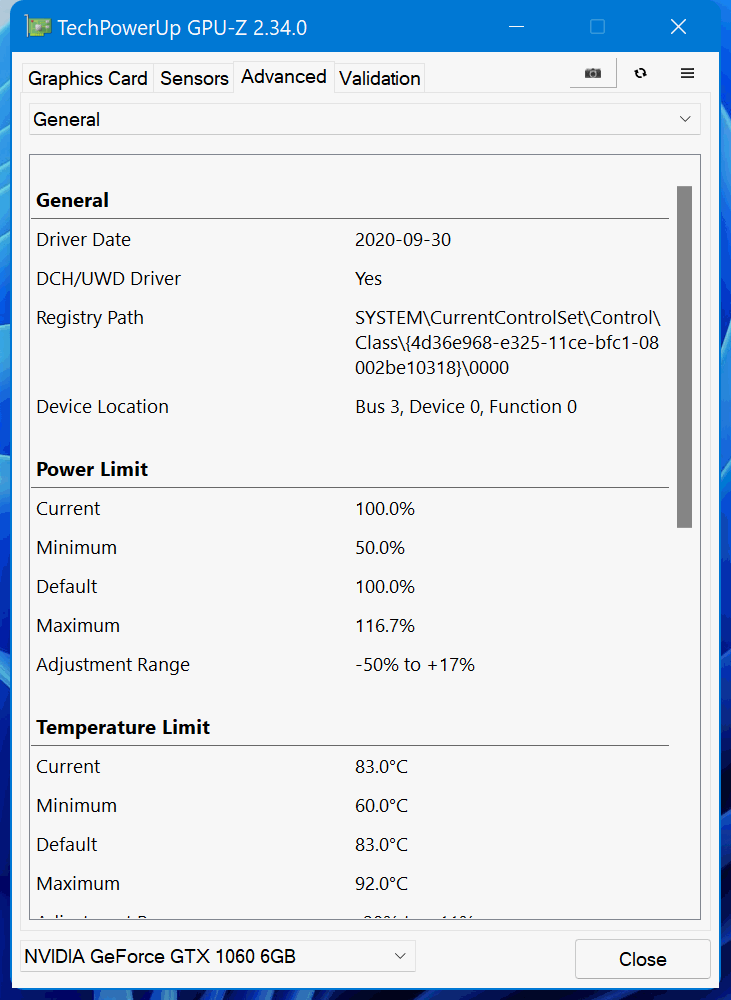Select the Registry Path value text
The image size is (731, 1000).
pyautogui.click(x=508, y=342)
